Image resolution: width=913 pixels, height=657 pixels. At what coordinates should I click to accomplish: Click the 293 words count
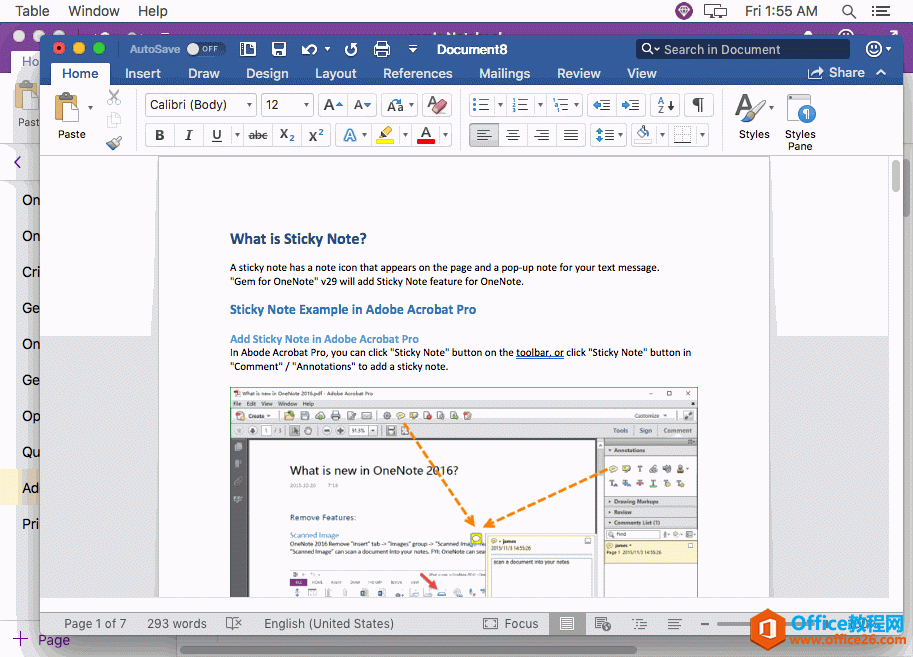(x=177, y=624)
